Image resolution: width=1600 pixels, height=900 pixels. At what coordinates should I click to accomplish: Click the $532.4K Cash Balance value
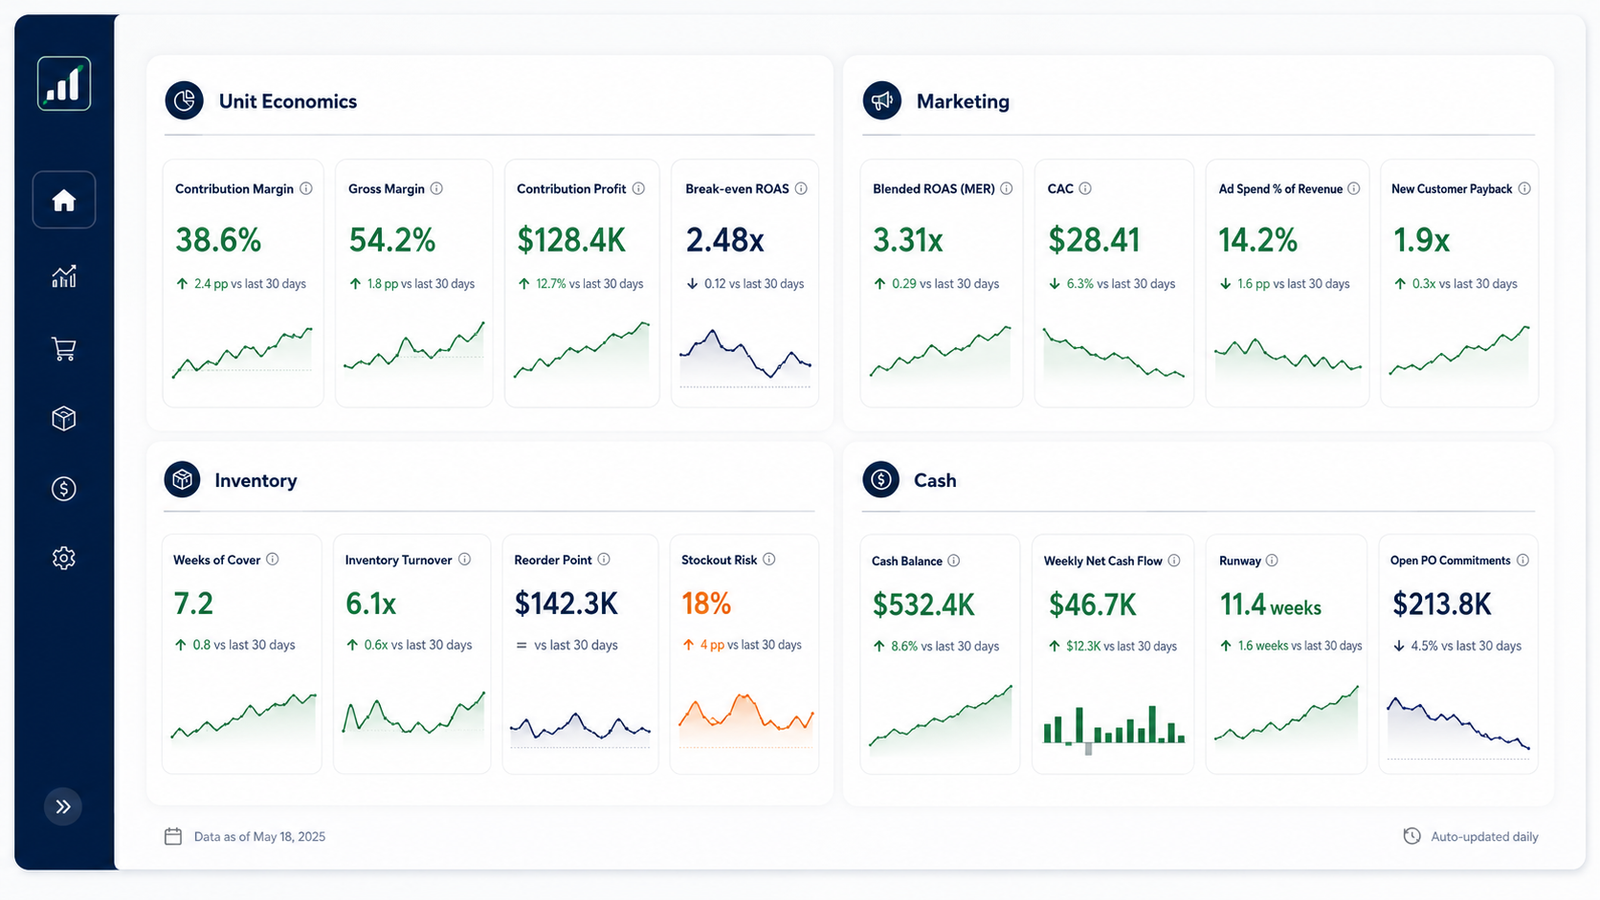pyautogui.click(x=923, y=605)
